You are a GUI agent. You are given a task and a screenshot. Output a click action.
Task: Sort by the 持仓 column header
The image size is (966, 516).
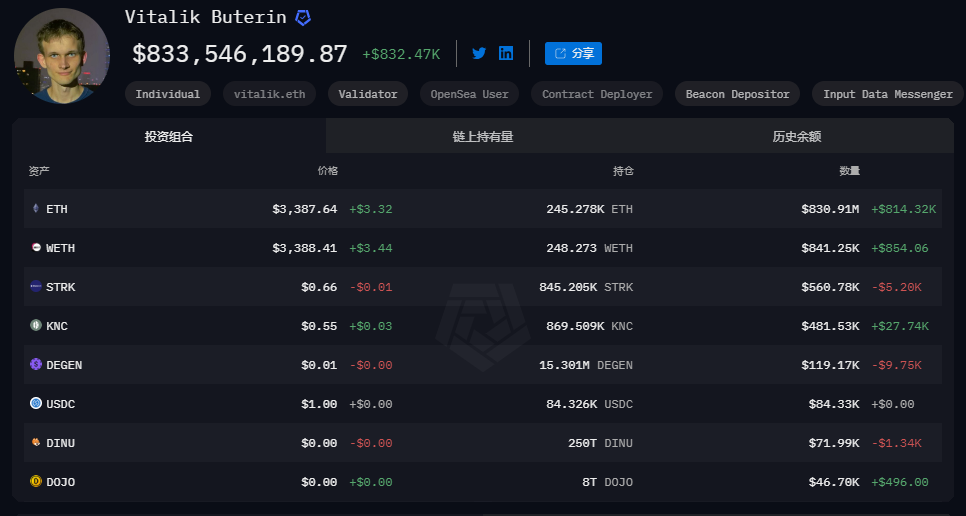pos(623,171)
